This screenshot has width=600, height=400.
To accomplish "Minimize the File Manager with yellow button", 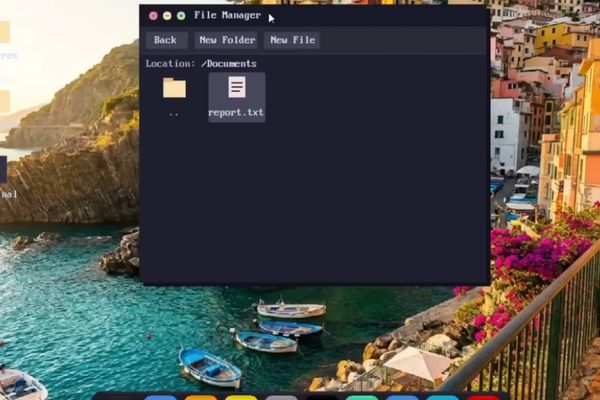I will coord(167,16).
